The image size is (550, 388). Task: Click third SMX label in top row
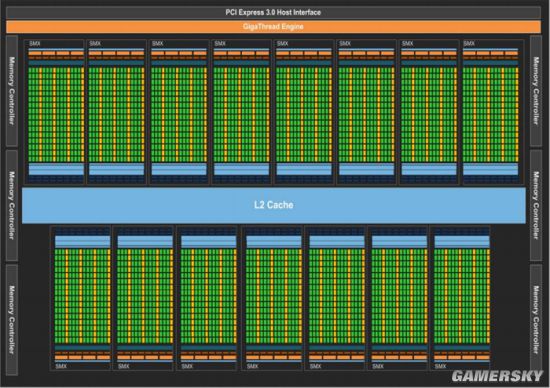click(x=157, y=44)
